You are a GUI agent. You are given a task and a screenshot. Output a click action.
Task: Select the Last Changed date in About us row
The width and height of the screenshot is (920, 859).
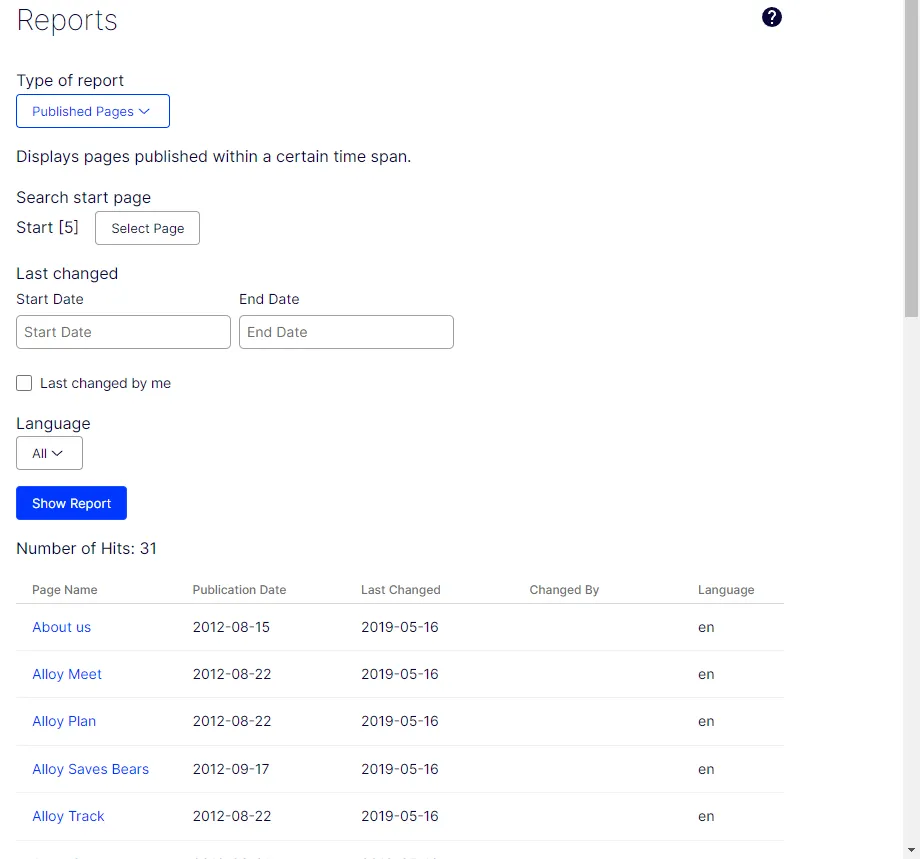point(400,627)
